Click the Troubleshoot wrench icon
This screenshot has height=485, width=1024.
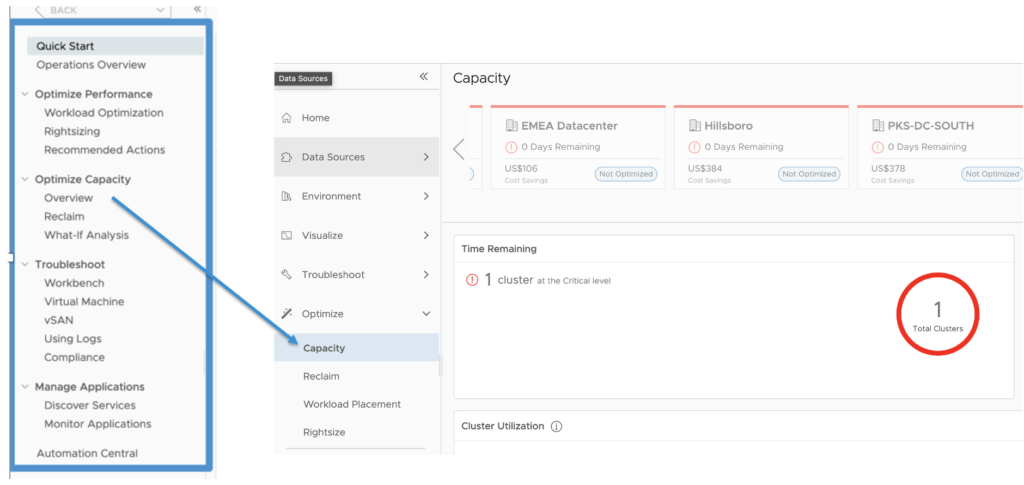[286, 275]
